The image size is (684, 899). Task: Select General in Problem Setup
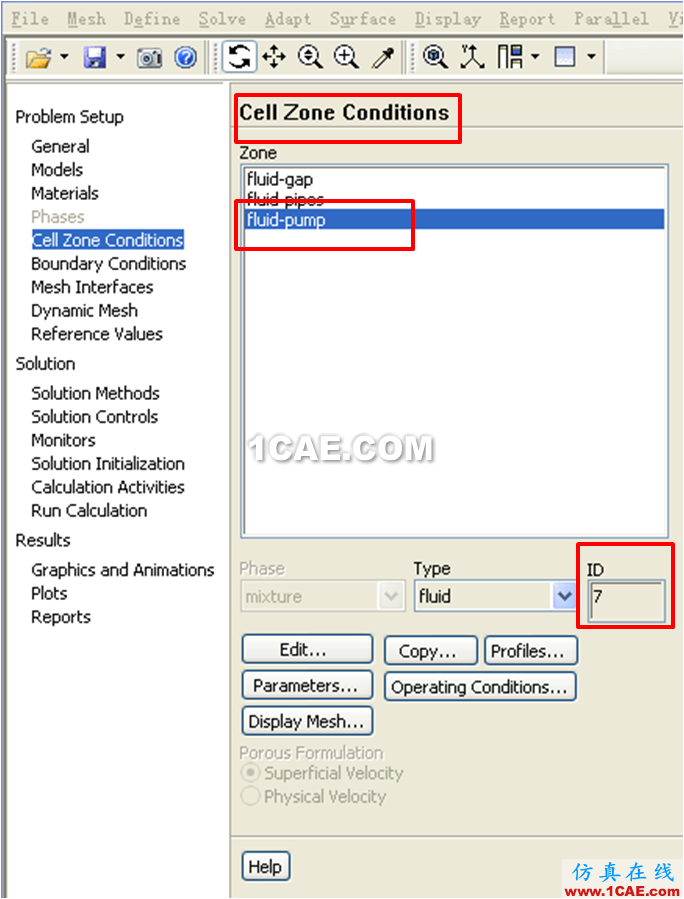coord(60,146)
